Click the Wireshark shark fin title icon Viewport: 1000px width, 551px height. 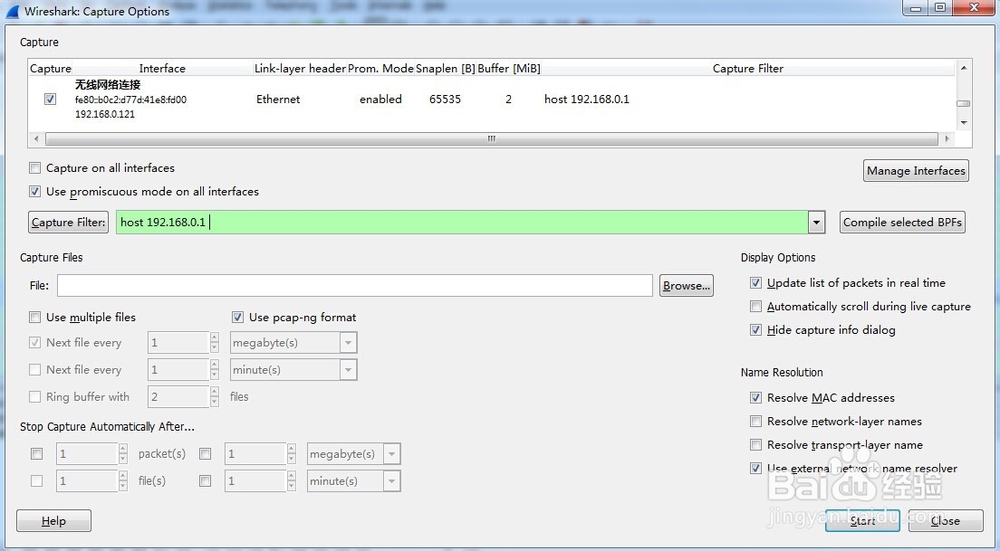click(x=12, y=11)
